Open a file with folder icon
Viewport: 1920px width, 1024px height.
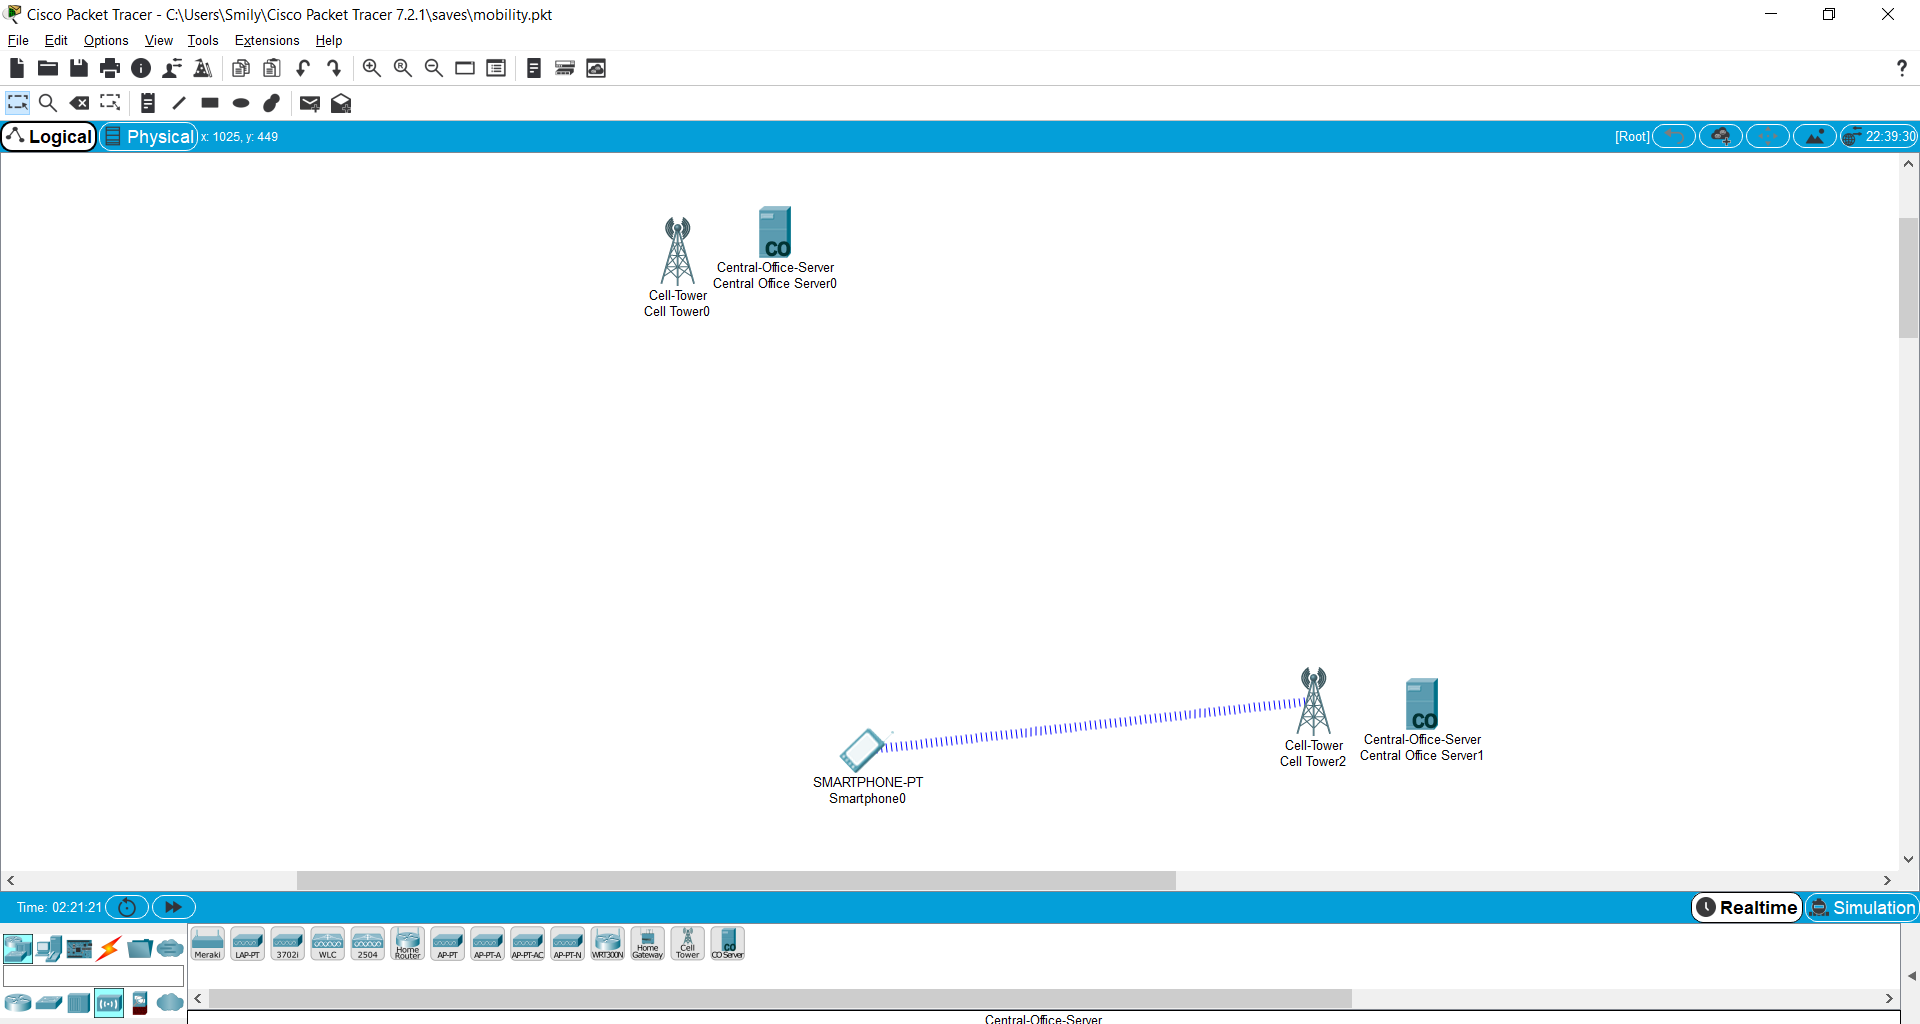coord(47,68)
